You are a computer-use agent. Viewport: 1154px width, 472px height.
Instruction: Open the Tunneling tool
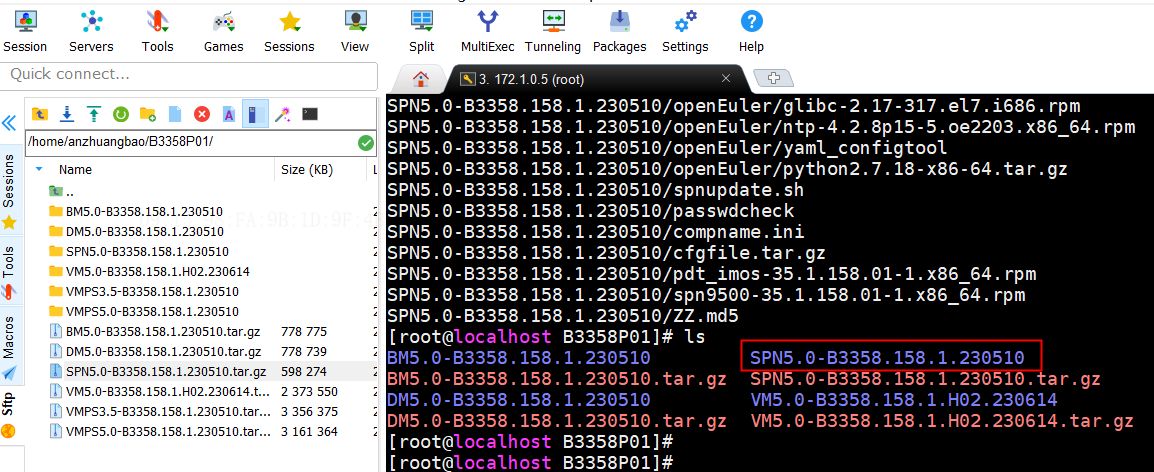(553, 32)
